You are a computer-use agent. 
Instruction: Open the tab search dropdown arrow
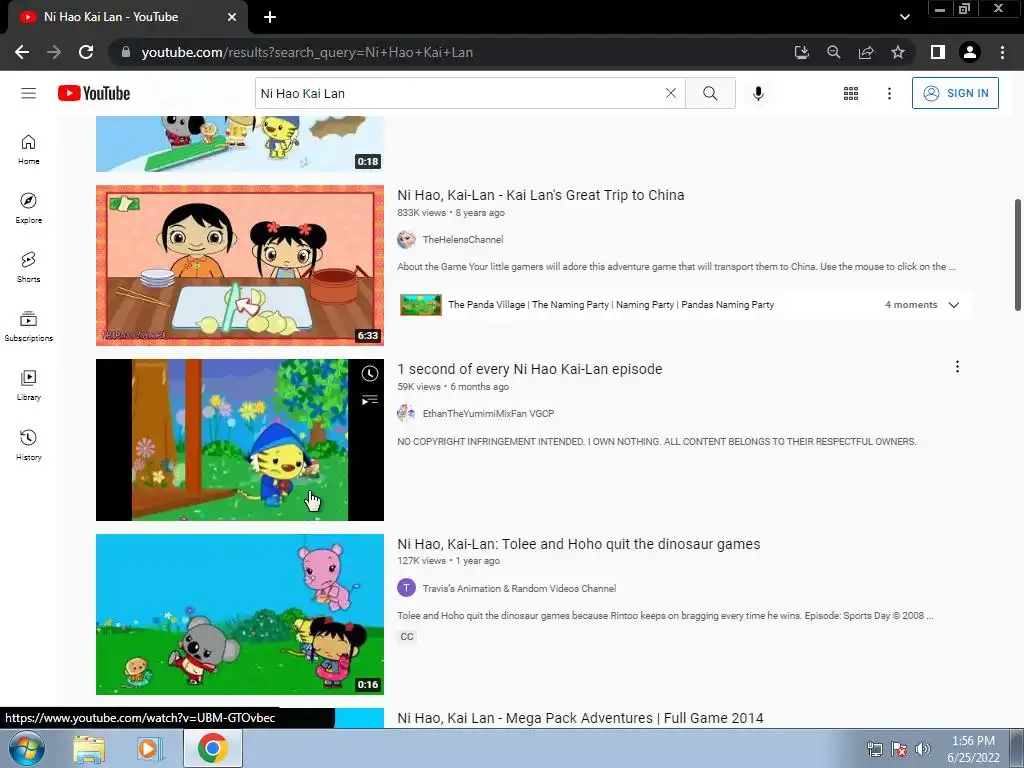pyautogui.click(x=904, y=17)
